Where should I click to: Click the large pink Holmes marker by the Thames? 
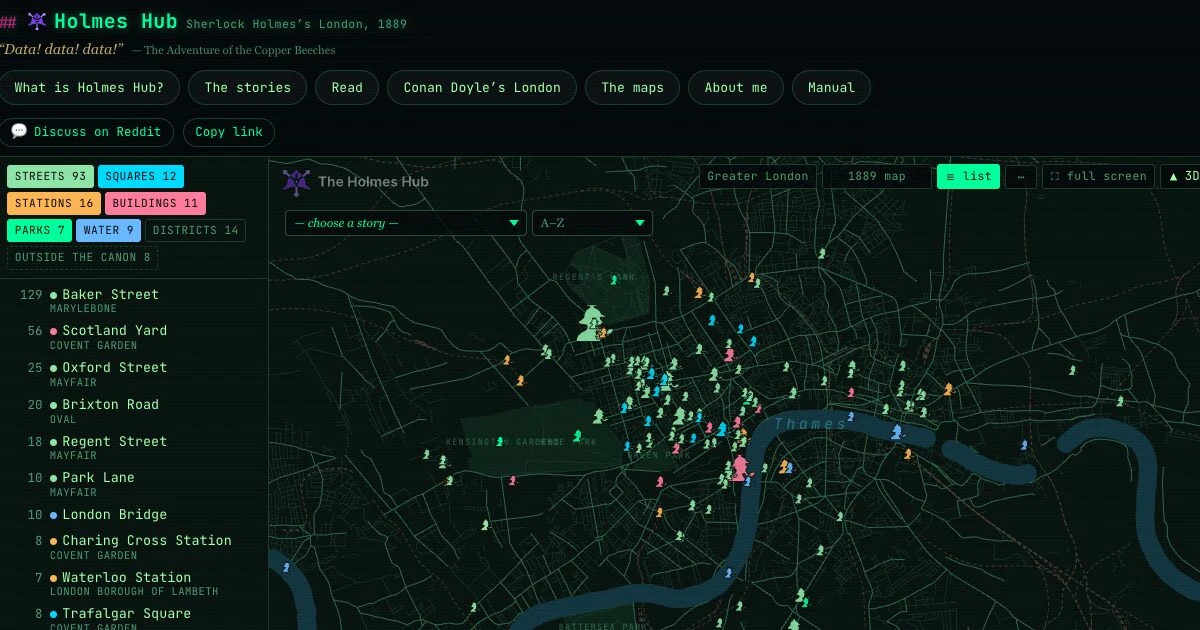click(740, 468)
